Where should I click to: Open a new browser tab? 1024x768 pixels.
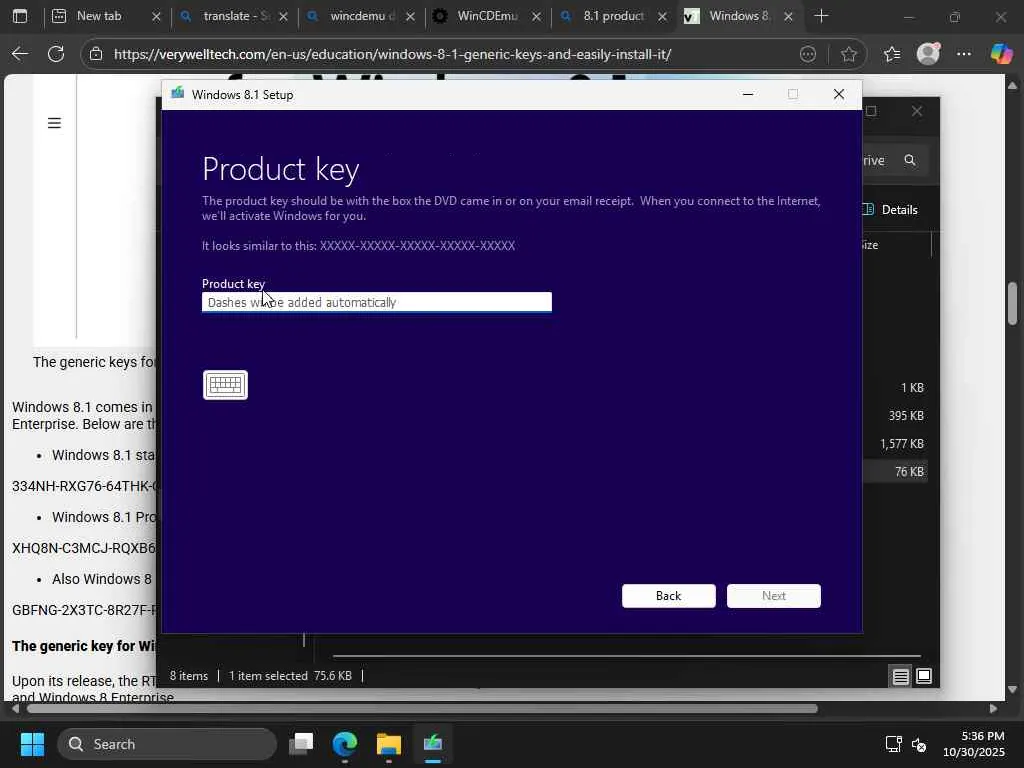tap(822, 16)
